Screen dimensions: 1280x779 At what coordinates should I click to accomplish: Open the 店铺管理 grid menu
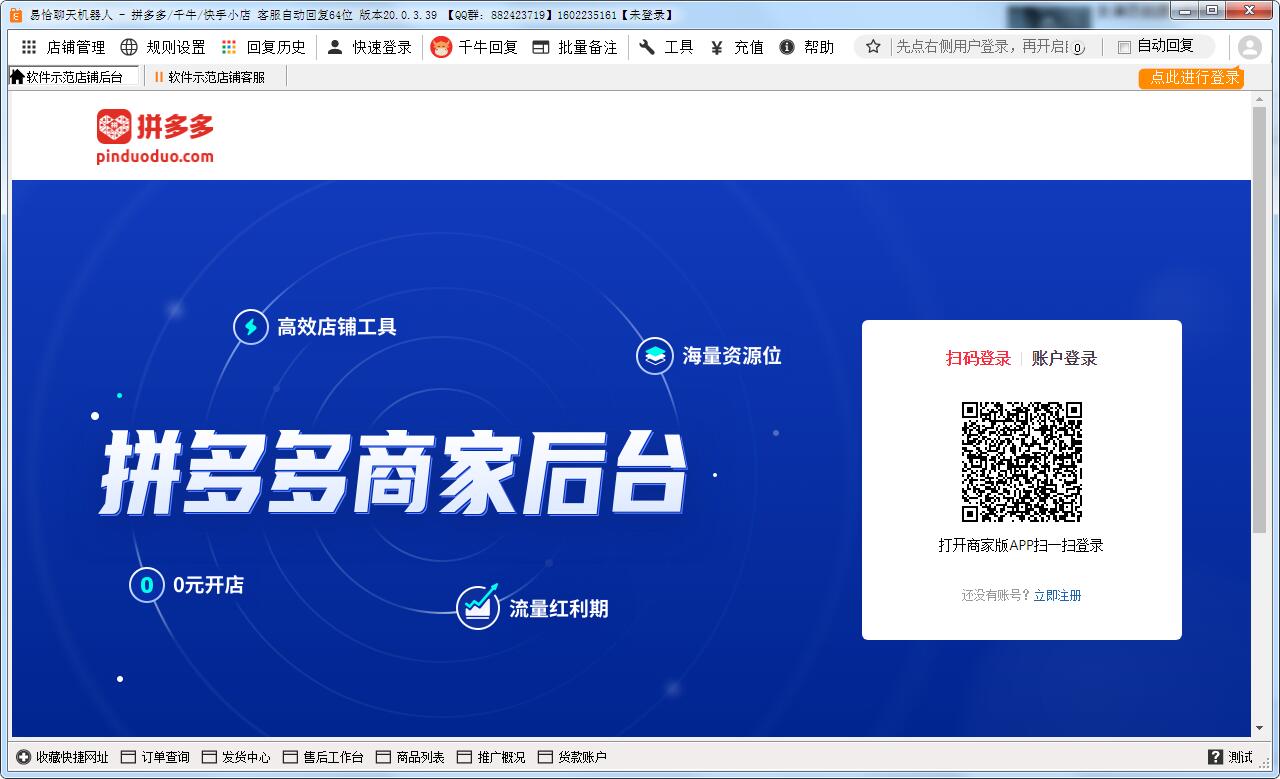(x=63, y=47)
